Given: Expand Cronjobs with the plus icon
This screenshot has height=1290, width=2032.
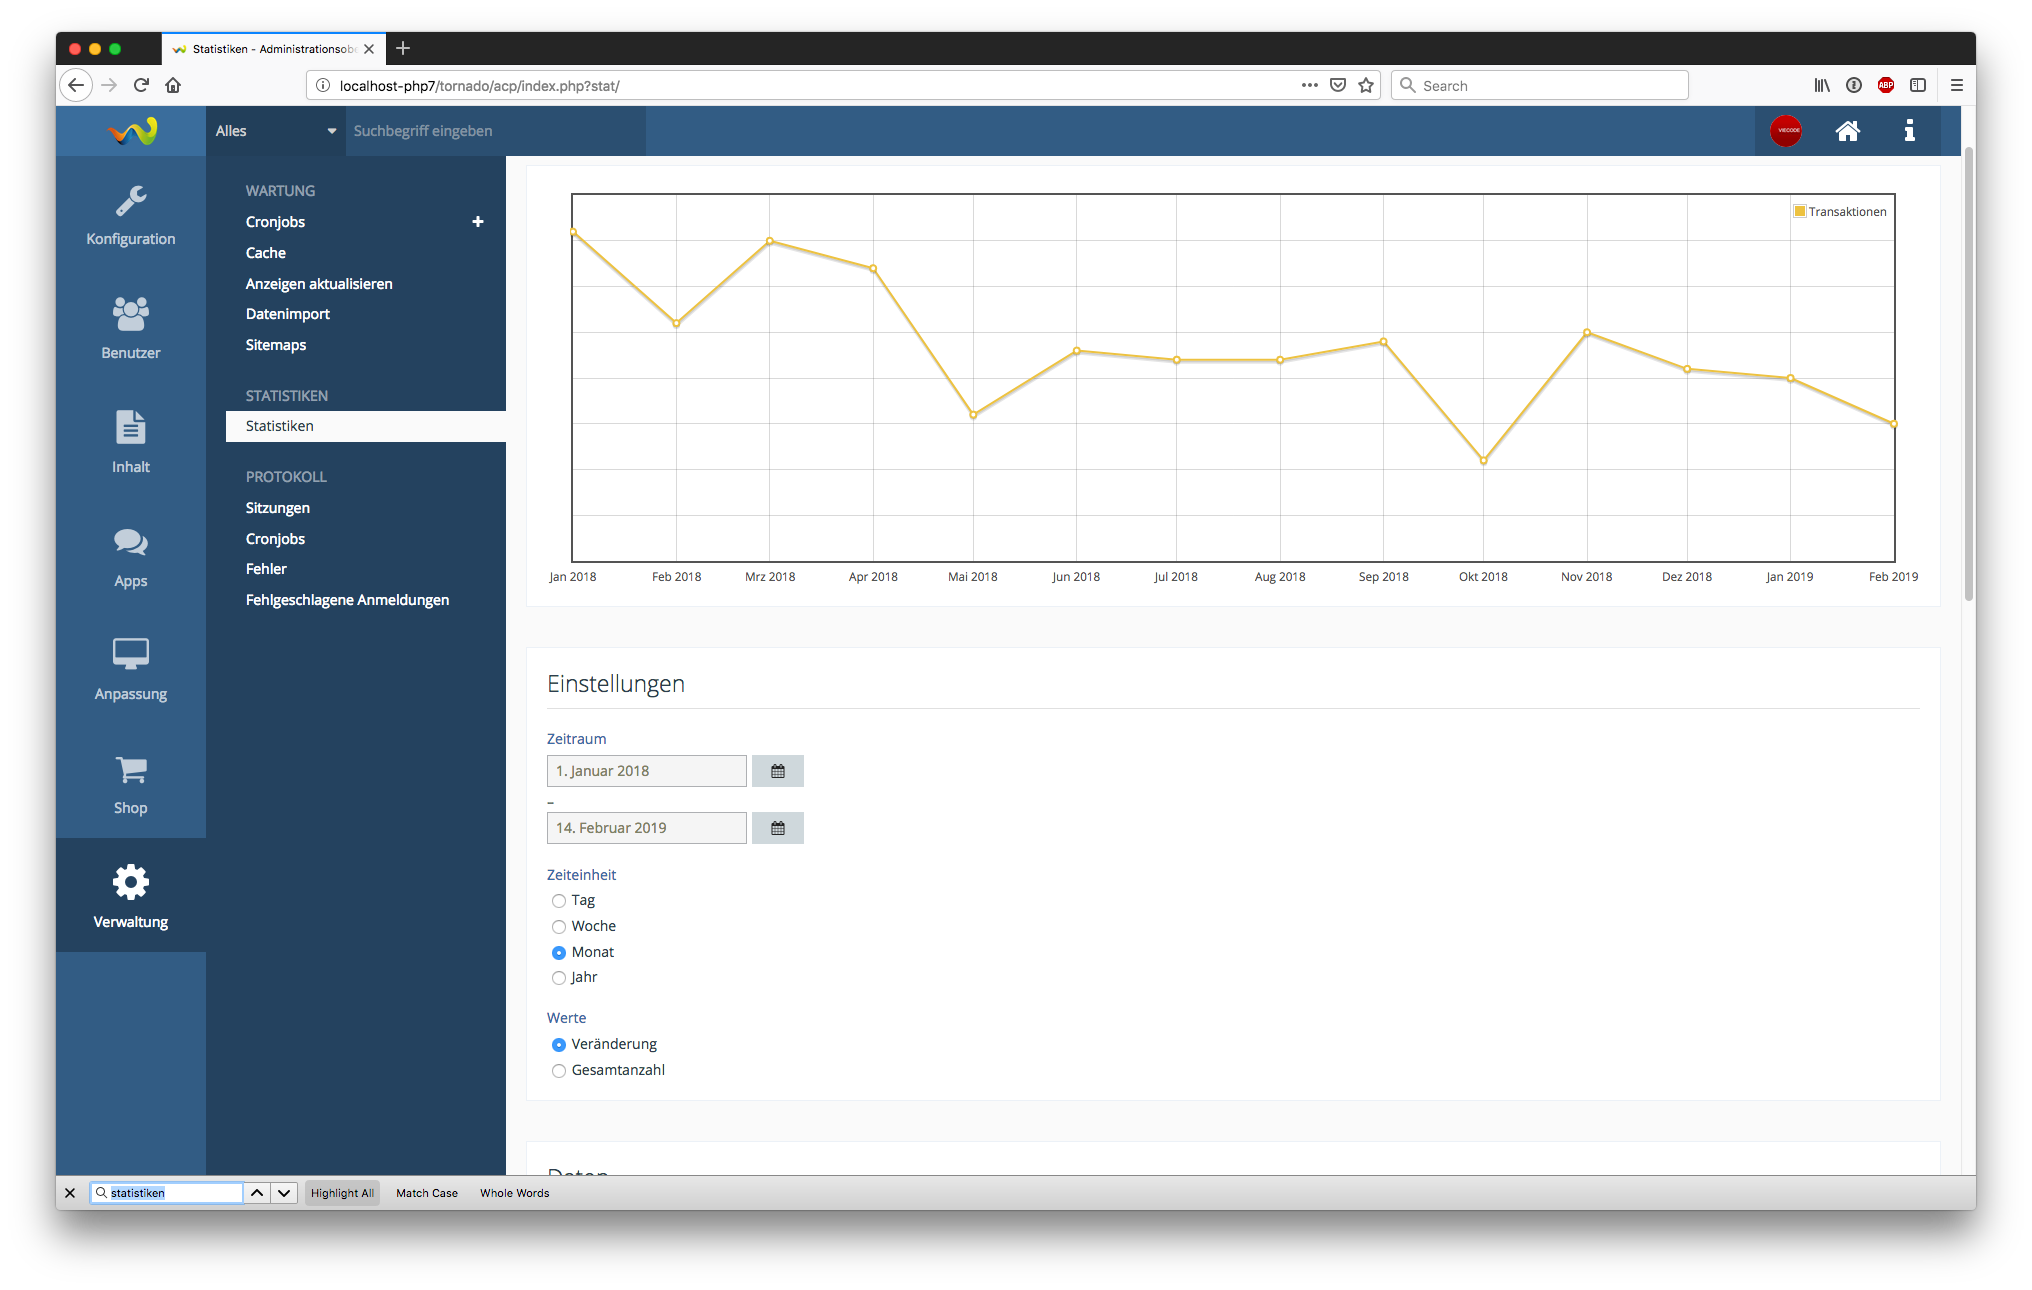Looking at the screenshot, I should coord(478,222).
